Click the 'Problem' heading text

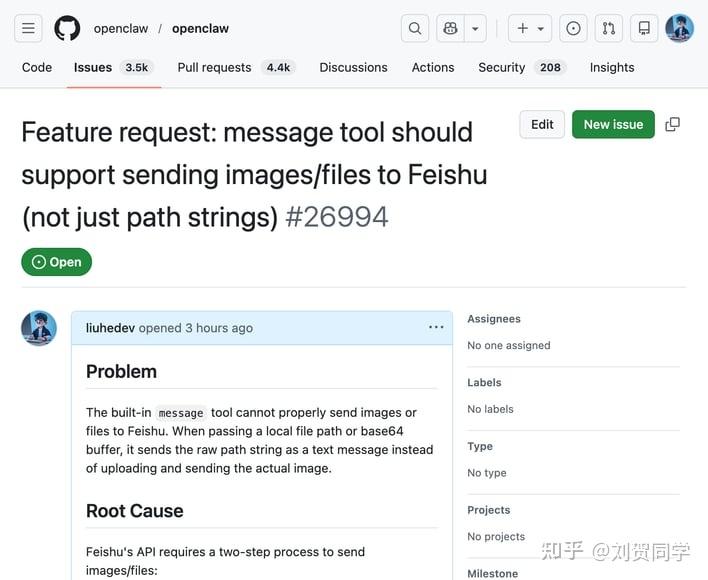[121, 371]
